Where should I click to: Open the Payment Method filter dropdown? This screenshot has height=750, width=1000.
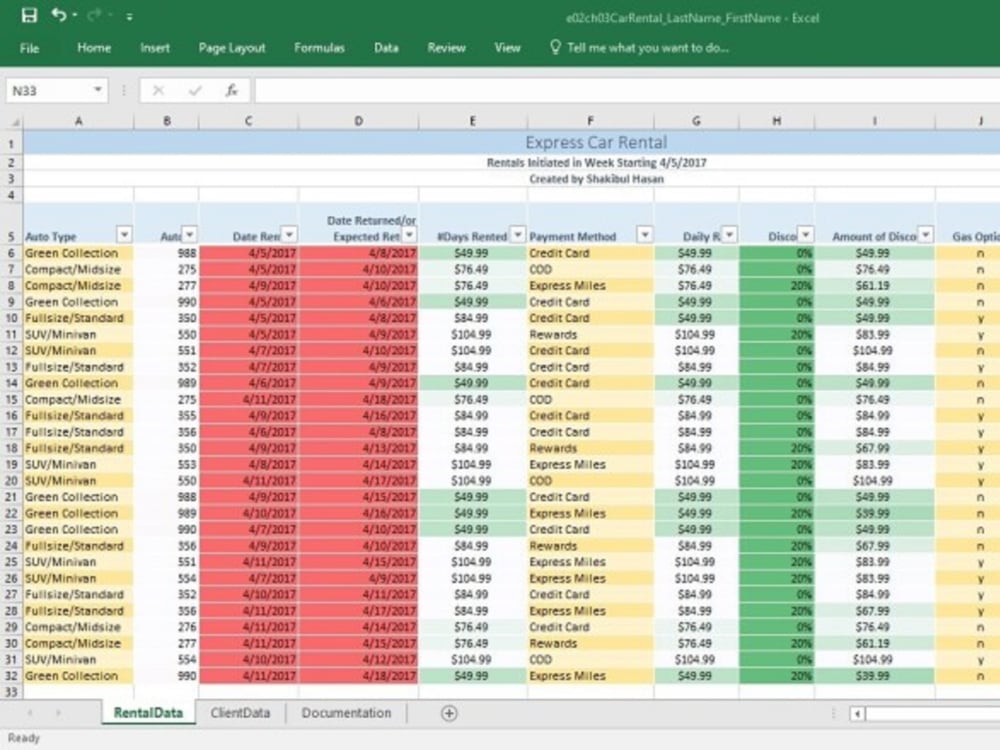click(645, 235)
